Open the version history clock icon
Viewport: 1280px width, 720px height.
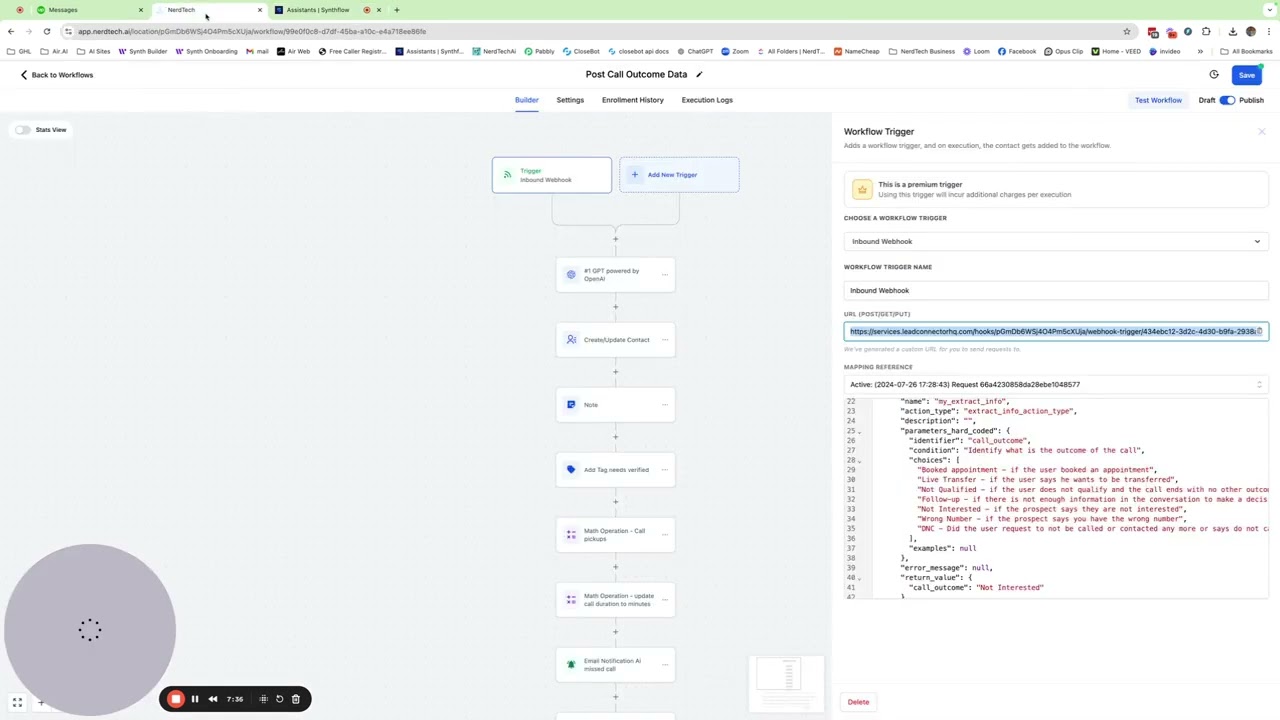coord(1214,75)
